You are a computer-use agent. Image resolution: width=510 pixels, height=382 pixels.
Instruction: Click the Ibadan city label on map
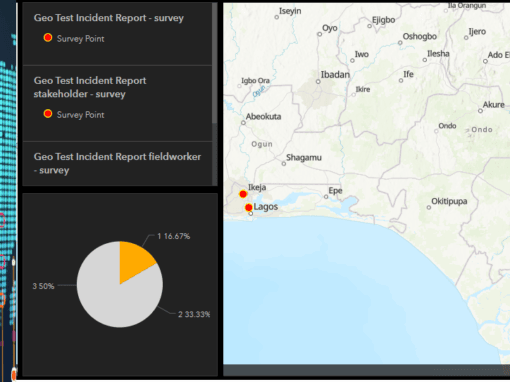pos(335,75)
